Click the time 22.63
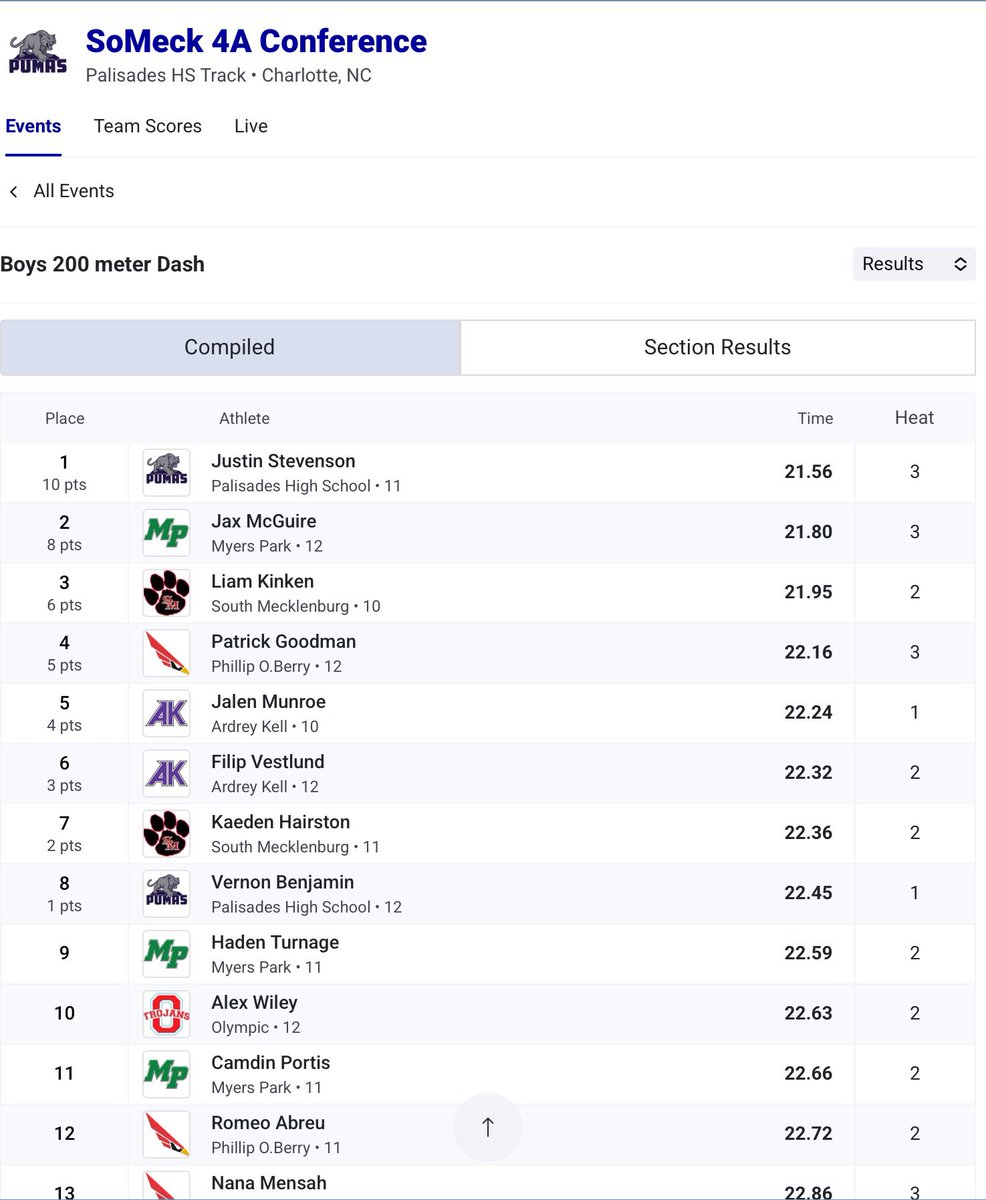Image resolution: width=986 pixels, height=1200 pixels. pos(808,1013)
